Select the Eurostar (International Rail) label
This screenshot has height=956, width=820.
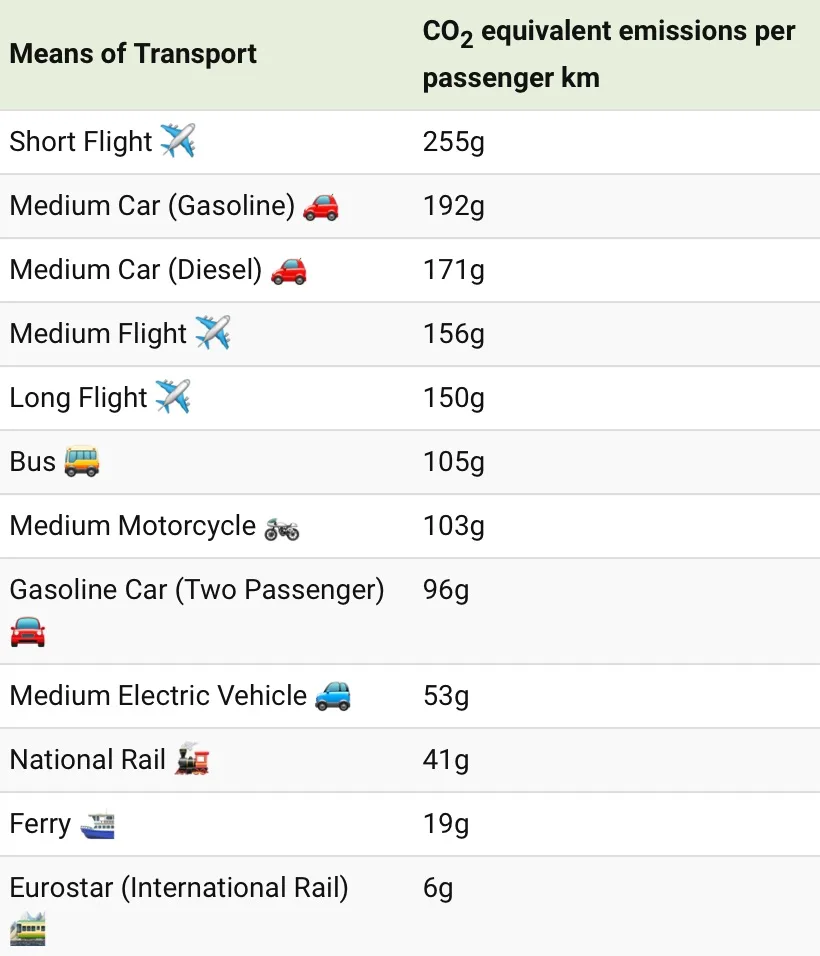[x=179, y=888]
